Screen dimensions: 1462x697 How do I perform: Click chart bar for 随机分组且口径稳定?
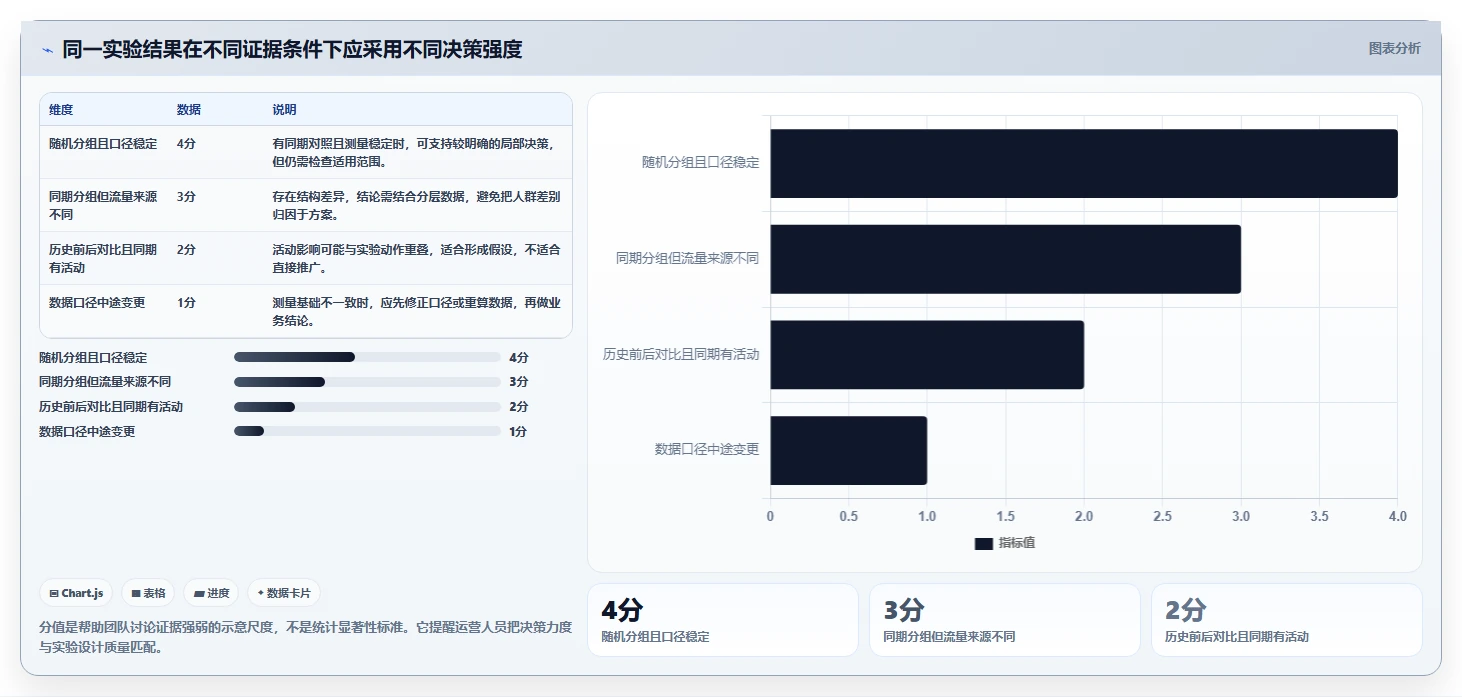[1084, 163]
